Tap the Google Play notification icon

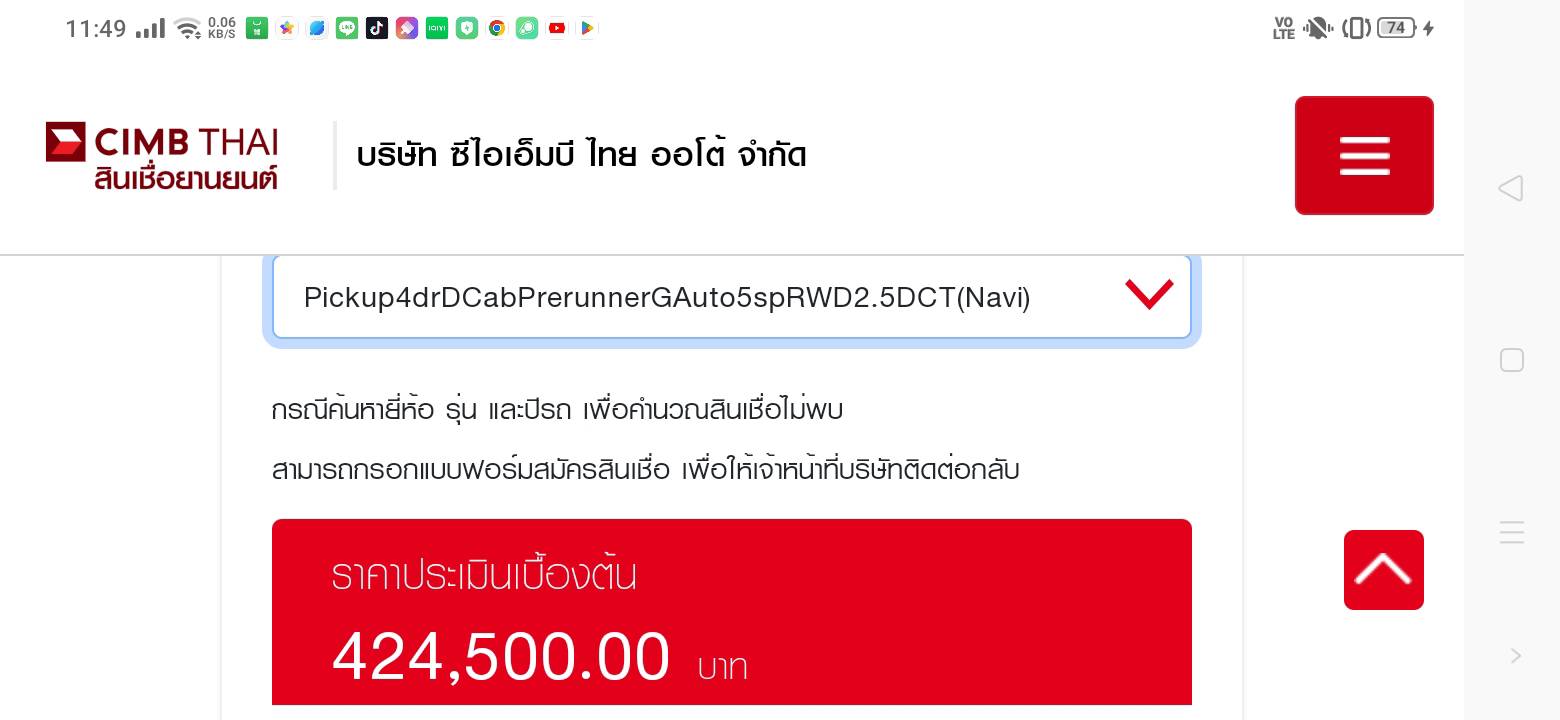click(587, 28)
